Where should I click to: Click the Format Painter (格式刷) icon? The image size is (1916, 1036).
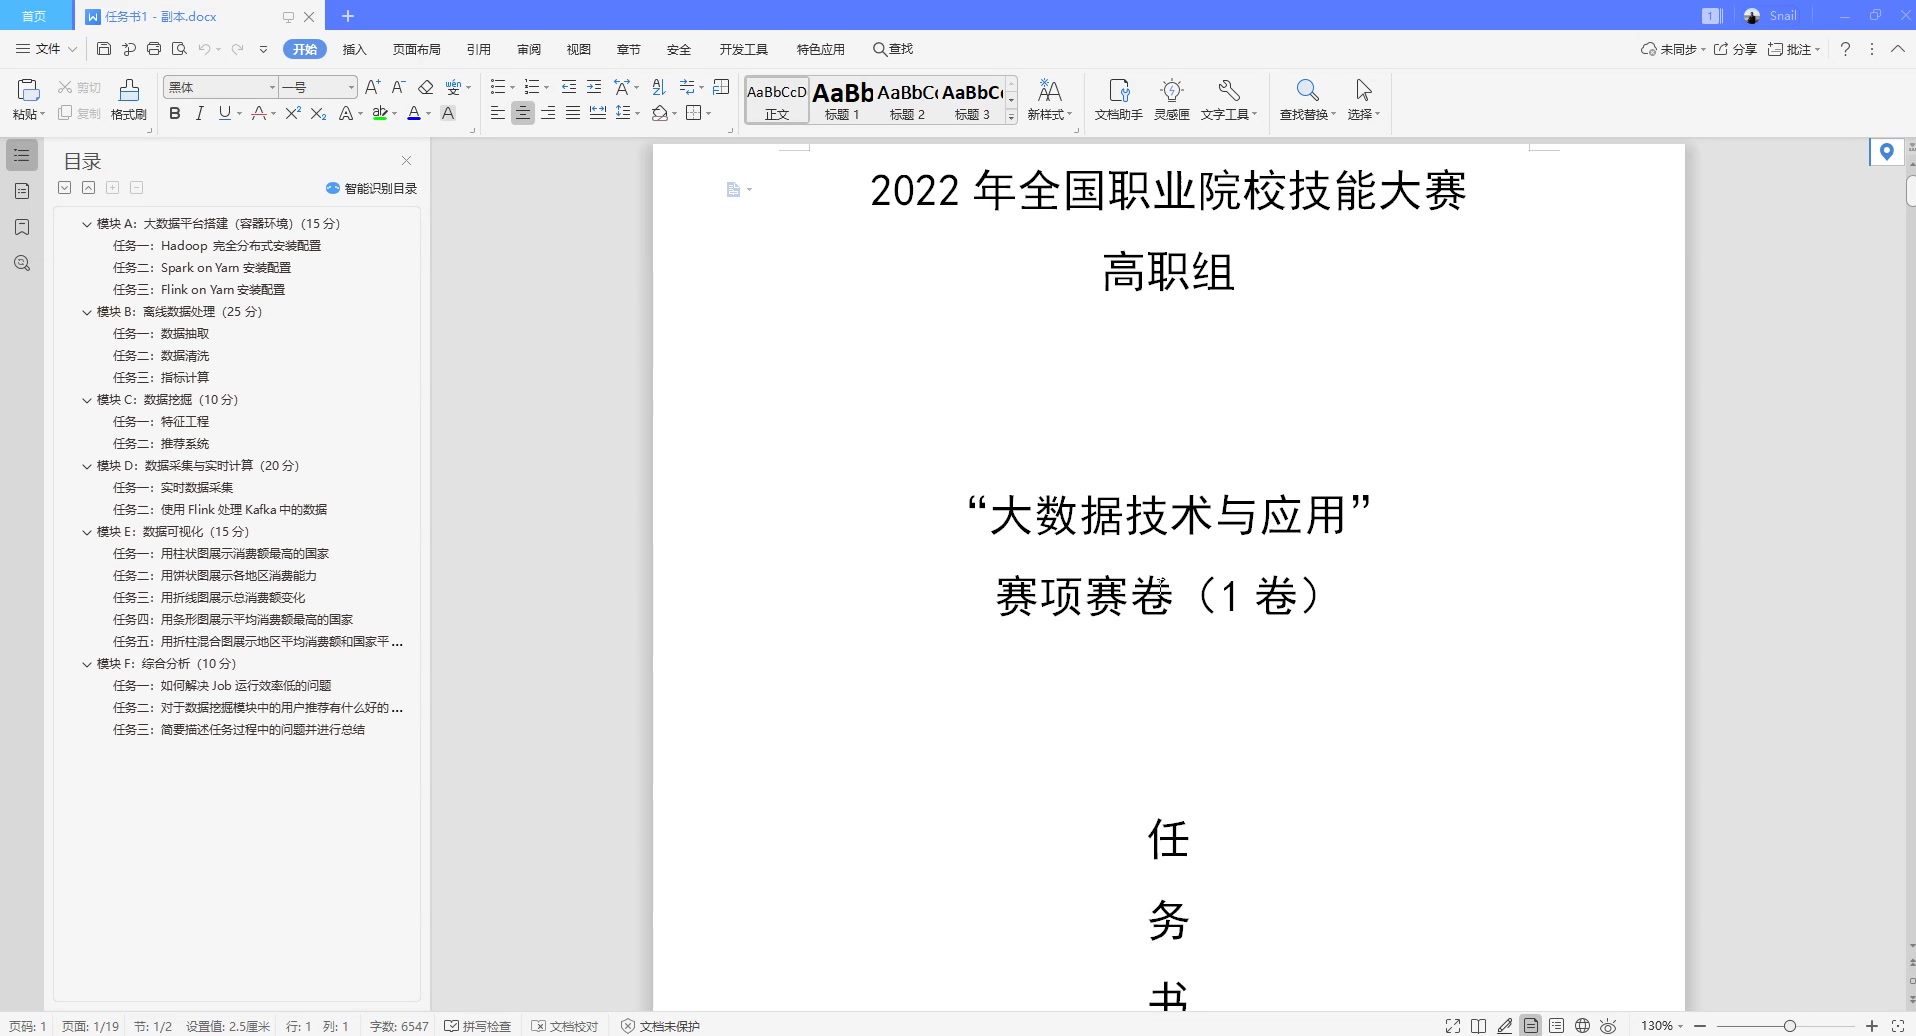coord(128,99)
